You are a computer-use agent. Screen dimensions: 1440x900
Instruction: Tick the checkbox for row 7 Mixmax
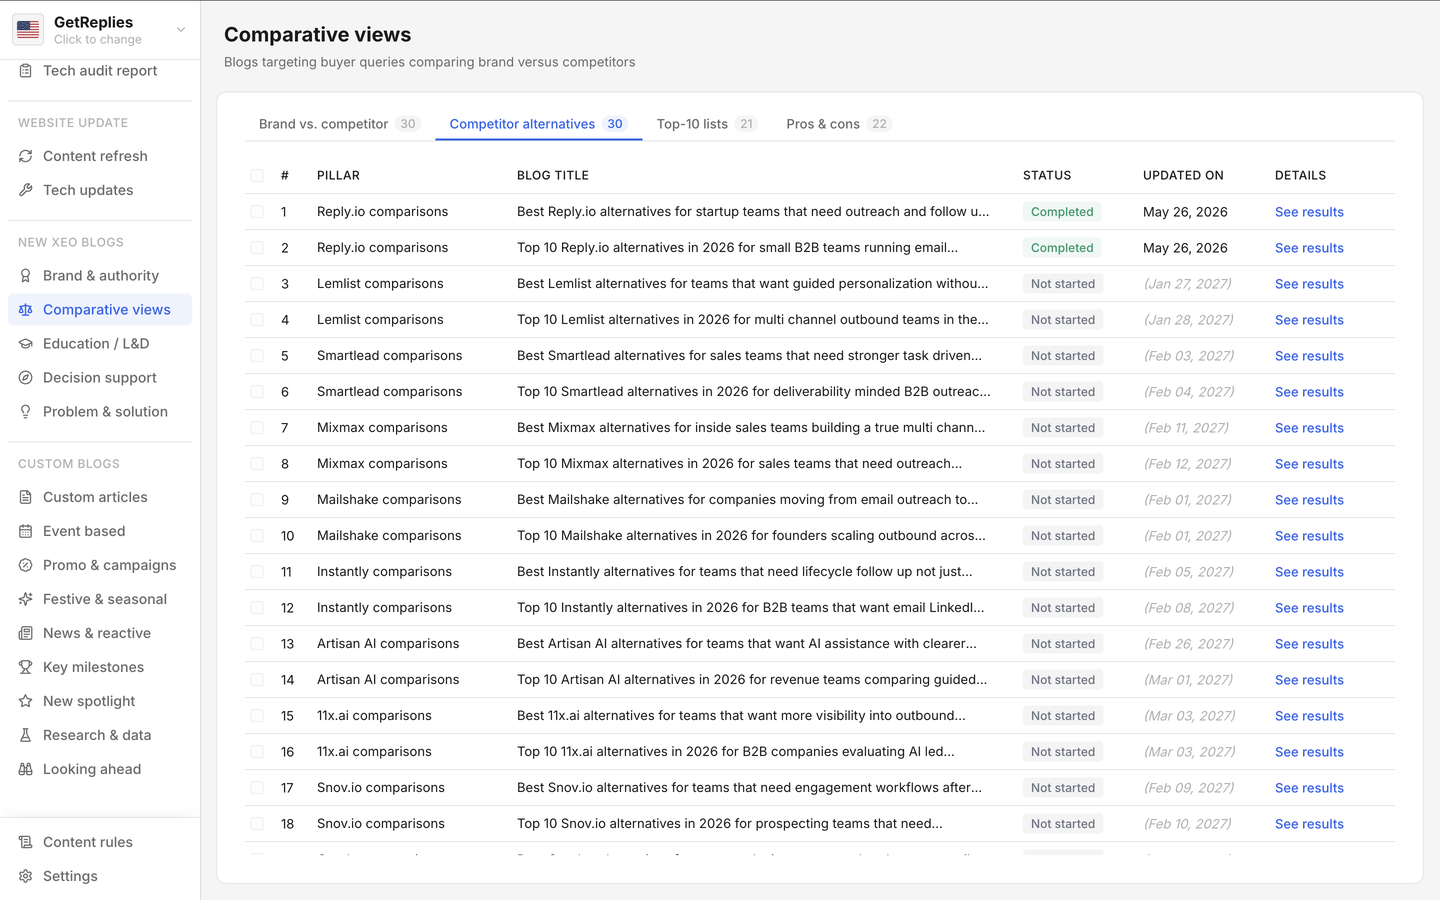pos(257,428)
